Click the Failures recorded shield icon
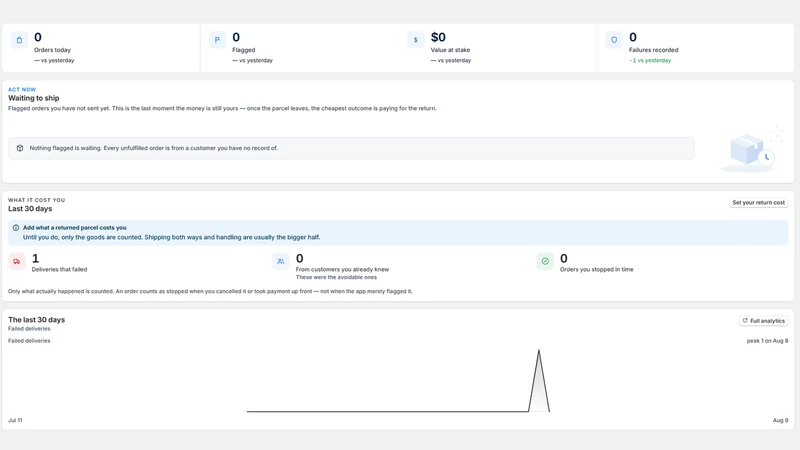This screenshot has width=800, height=450. tap(614, 40)
